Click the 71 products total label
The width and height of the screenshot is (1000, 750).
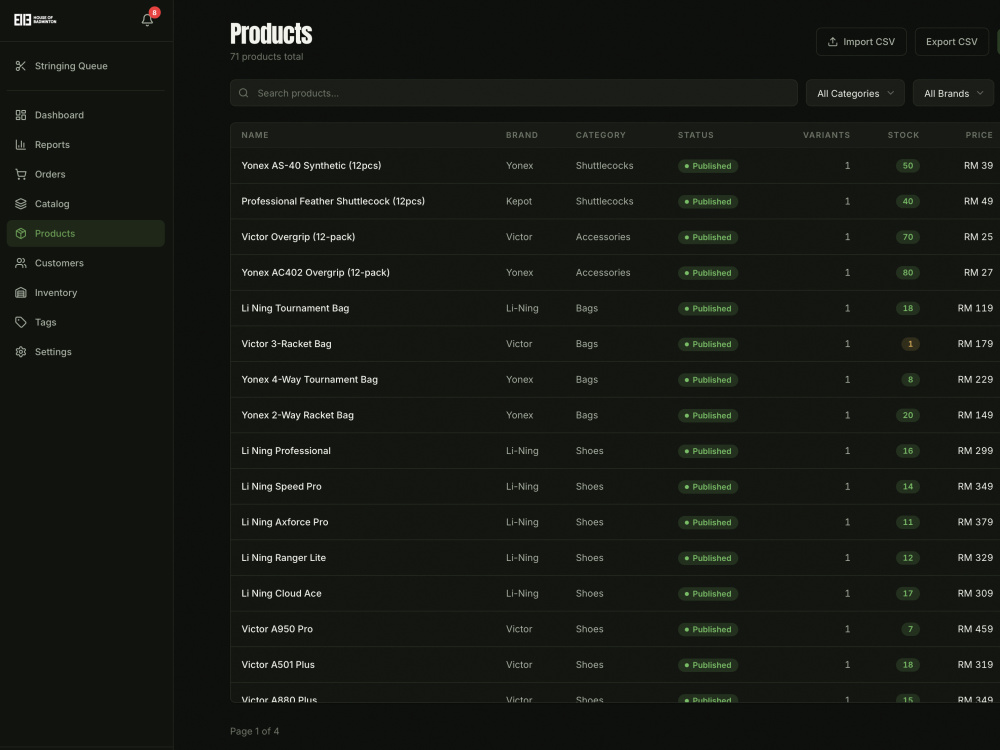pyautogui.click(x=267, y=57)
